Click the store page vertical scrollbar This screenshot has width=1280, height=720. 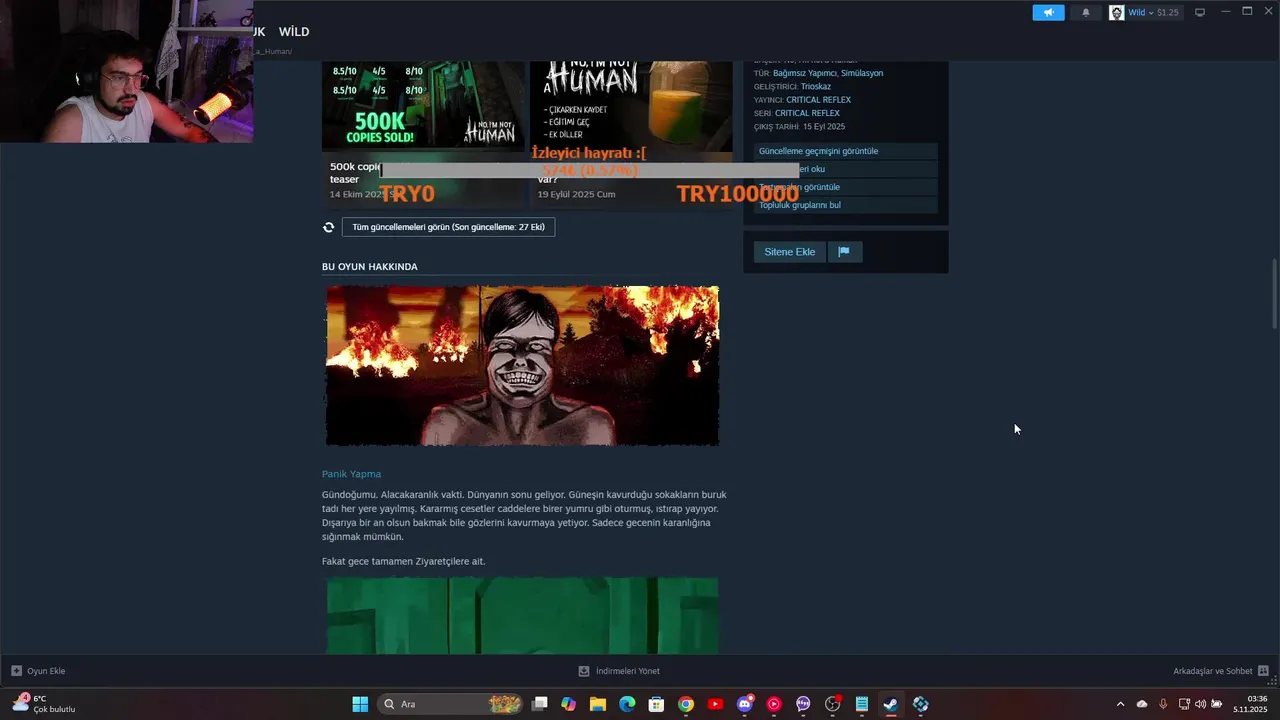pyautogui.click(x=1274, y=293)
